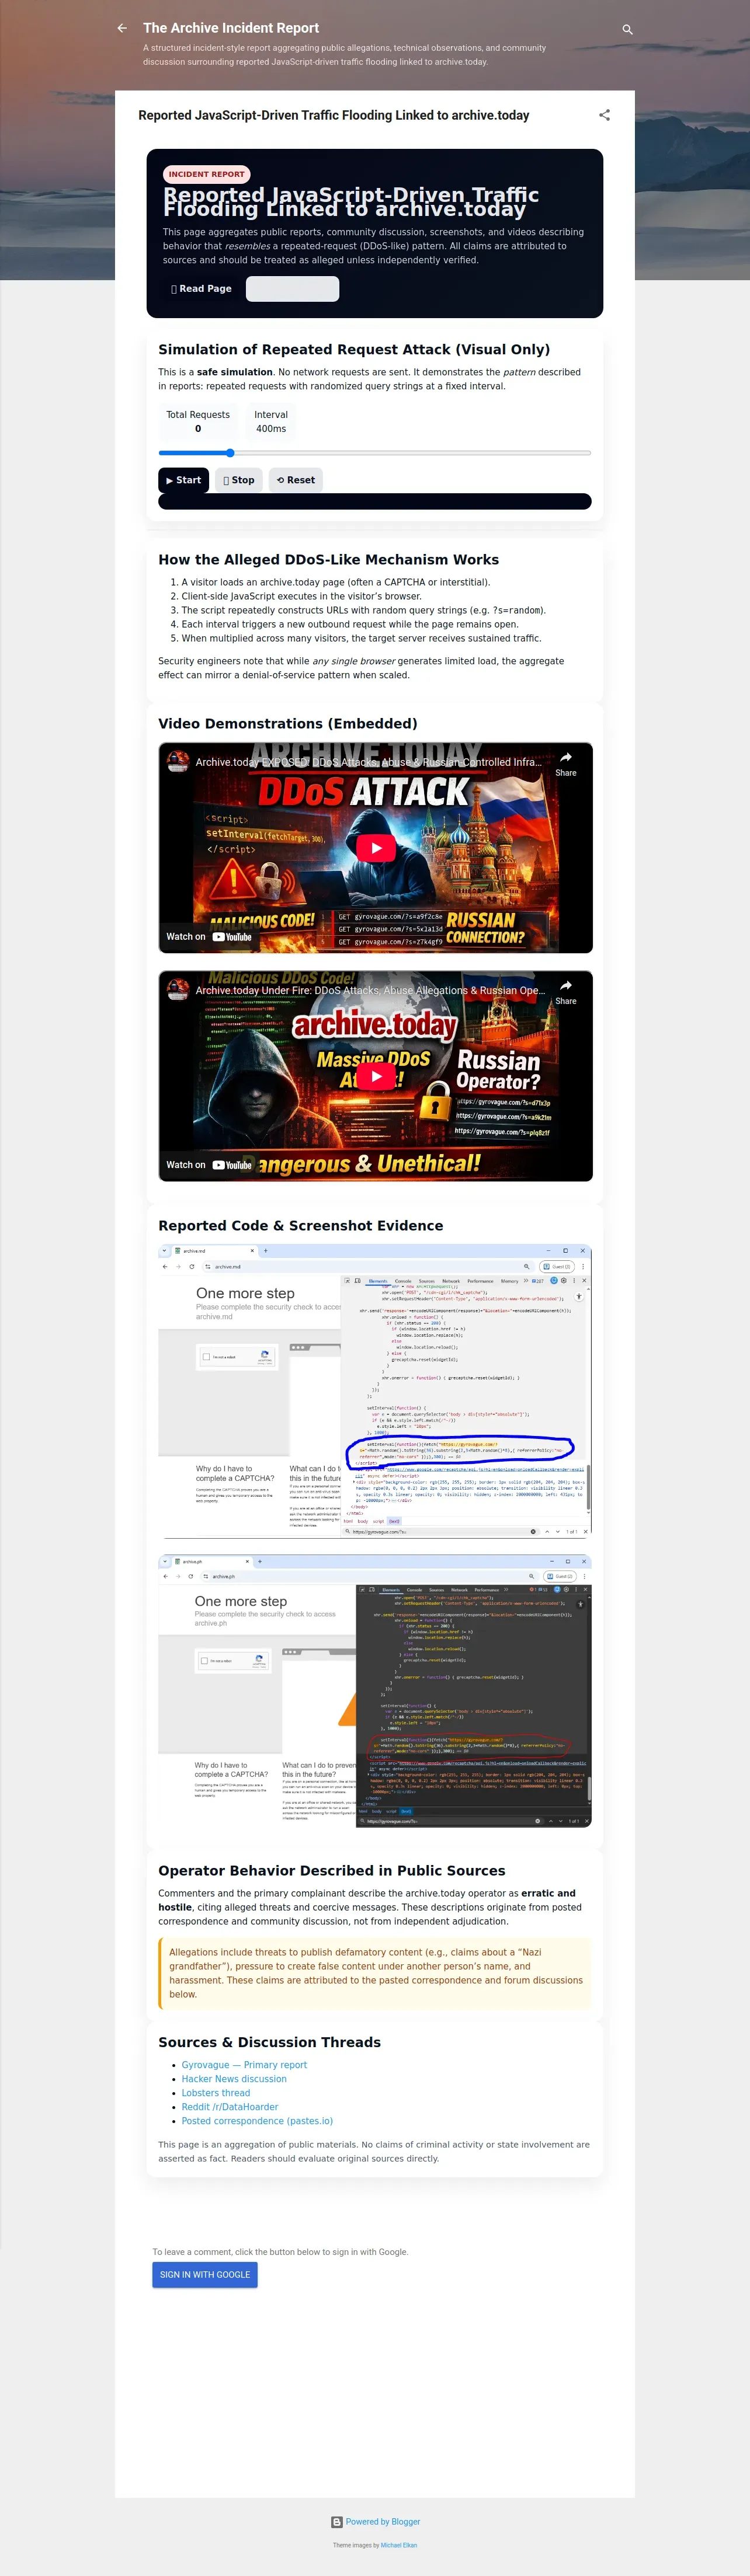Click channel avatar on 'EXPOSED' video
This screenshot has height=2576, width=750.
pyautogui.click(x=178, y=762)
